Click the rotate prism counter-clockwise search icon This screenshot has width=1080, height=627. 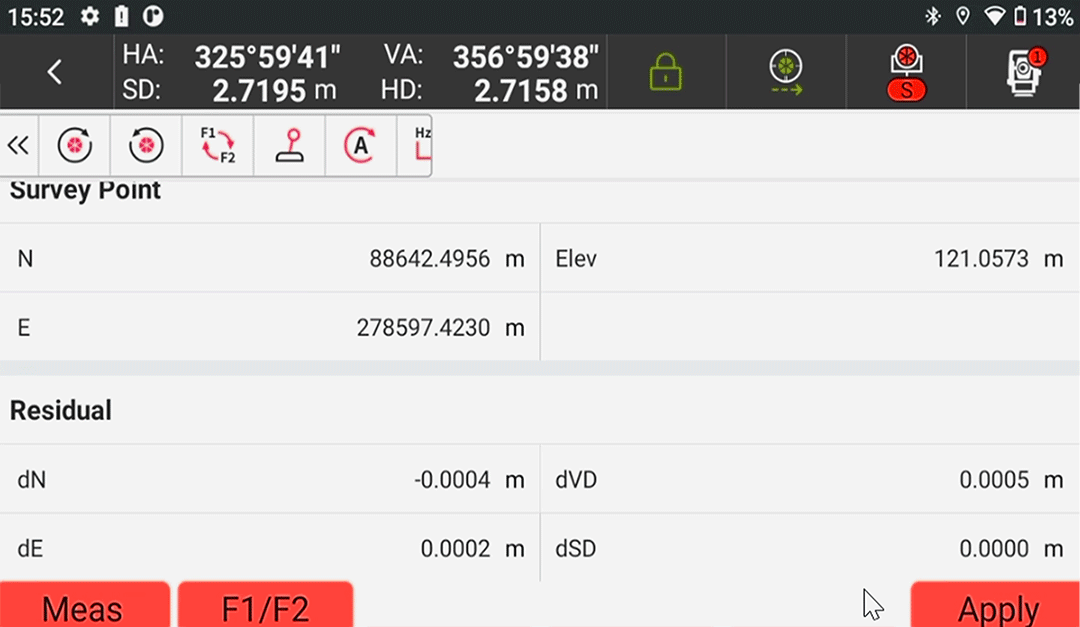click(146, 146)
